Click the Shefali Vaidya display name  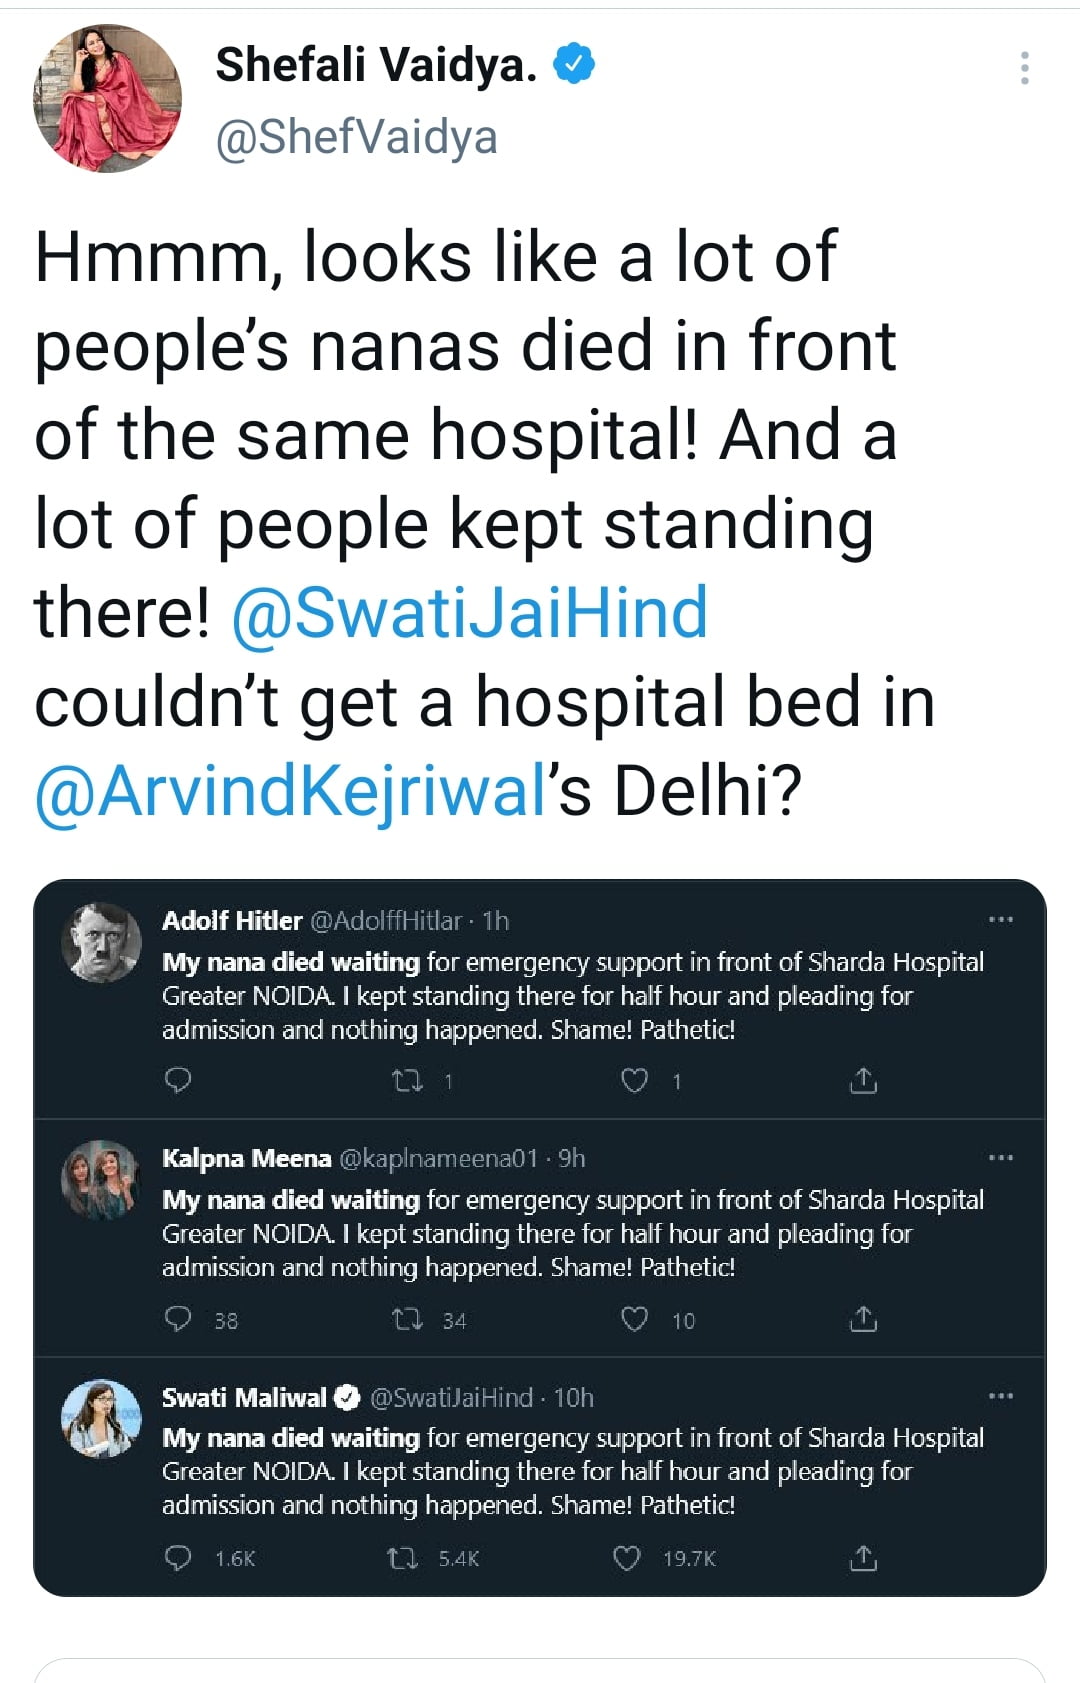coord(376,65)
